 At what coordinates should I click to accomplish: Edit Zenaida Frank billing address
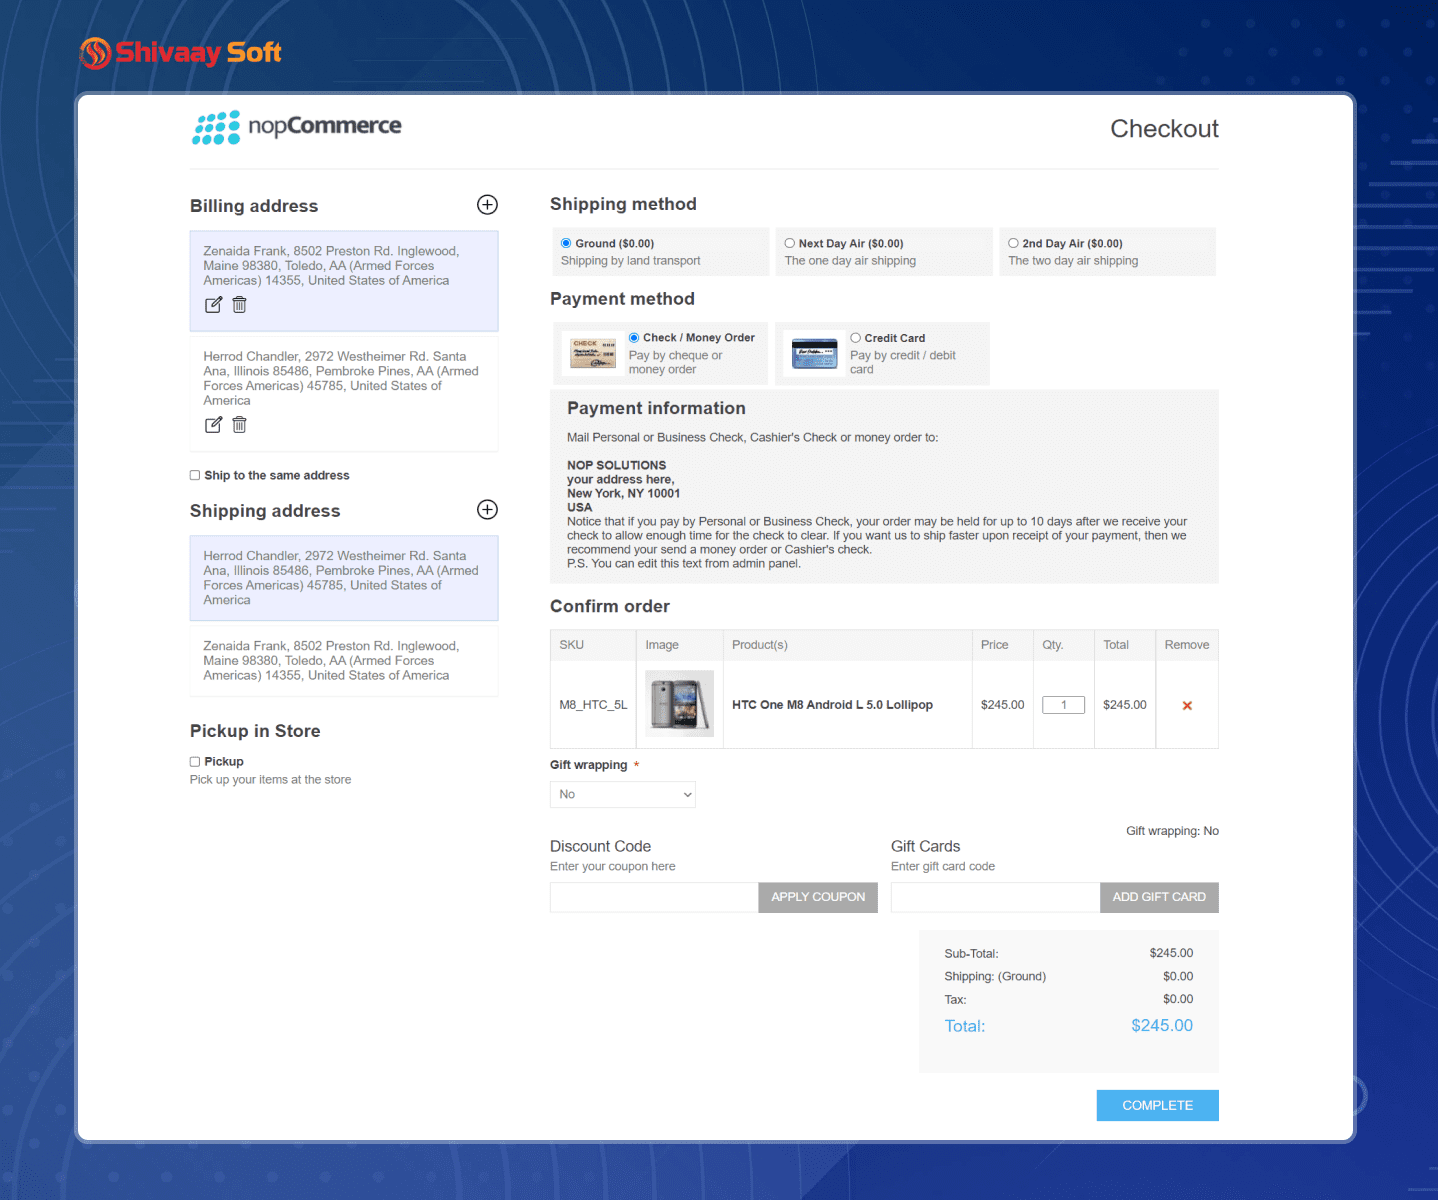[x=213, y=305]
